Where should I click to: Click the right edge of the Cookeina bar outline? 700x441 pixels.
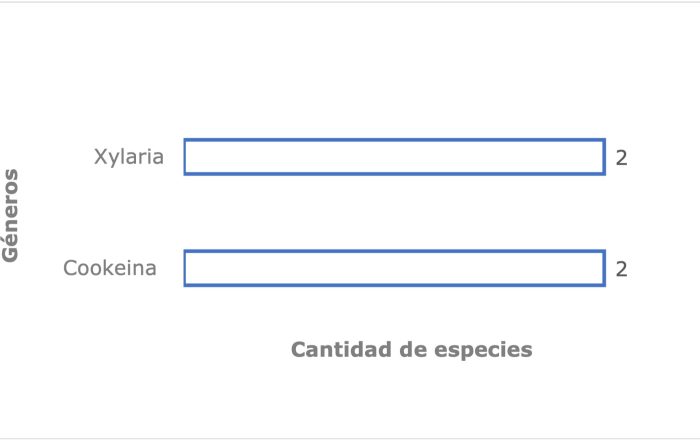604,268
